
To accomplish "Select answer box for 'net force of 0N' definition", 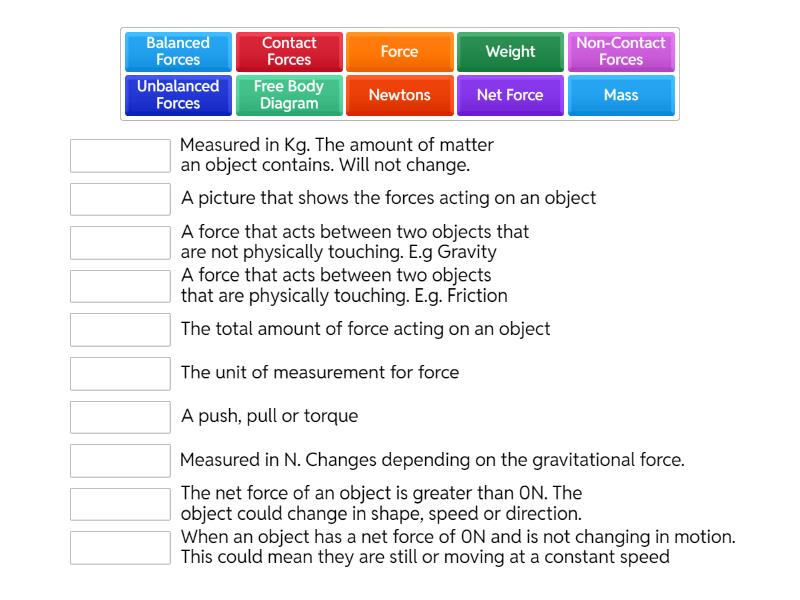I will click(120, 548).
